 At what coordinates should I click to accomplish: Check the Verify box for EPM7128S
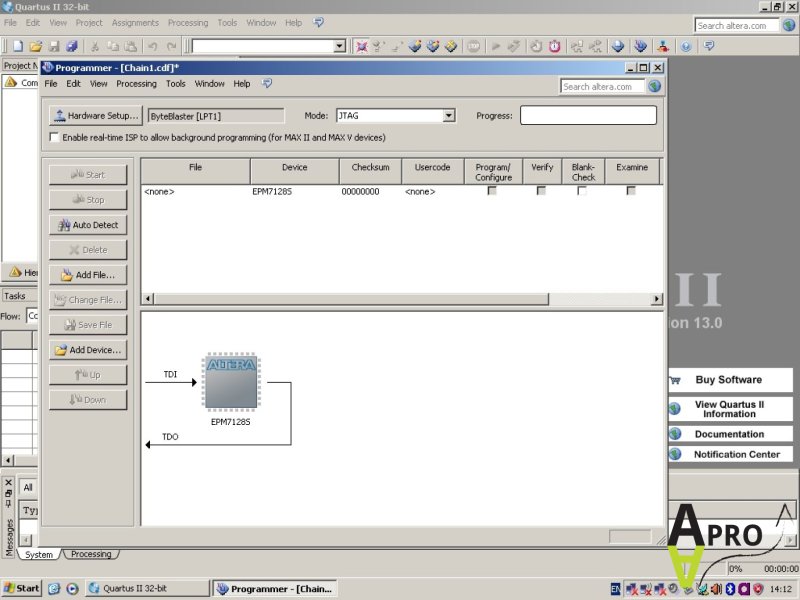pyautogui.click(x=541, y=191)
